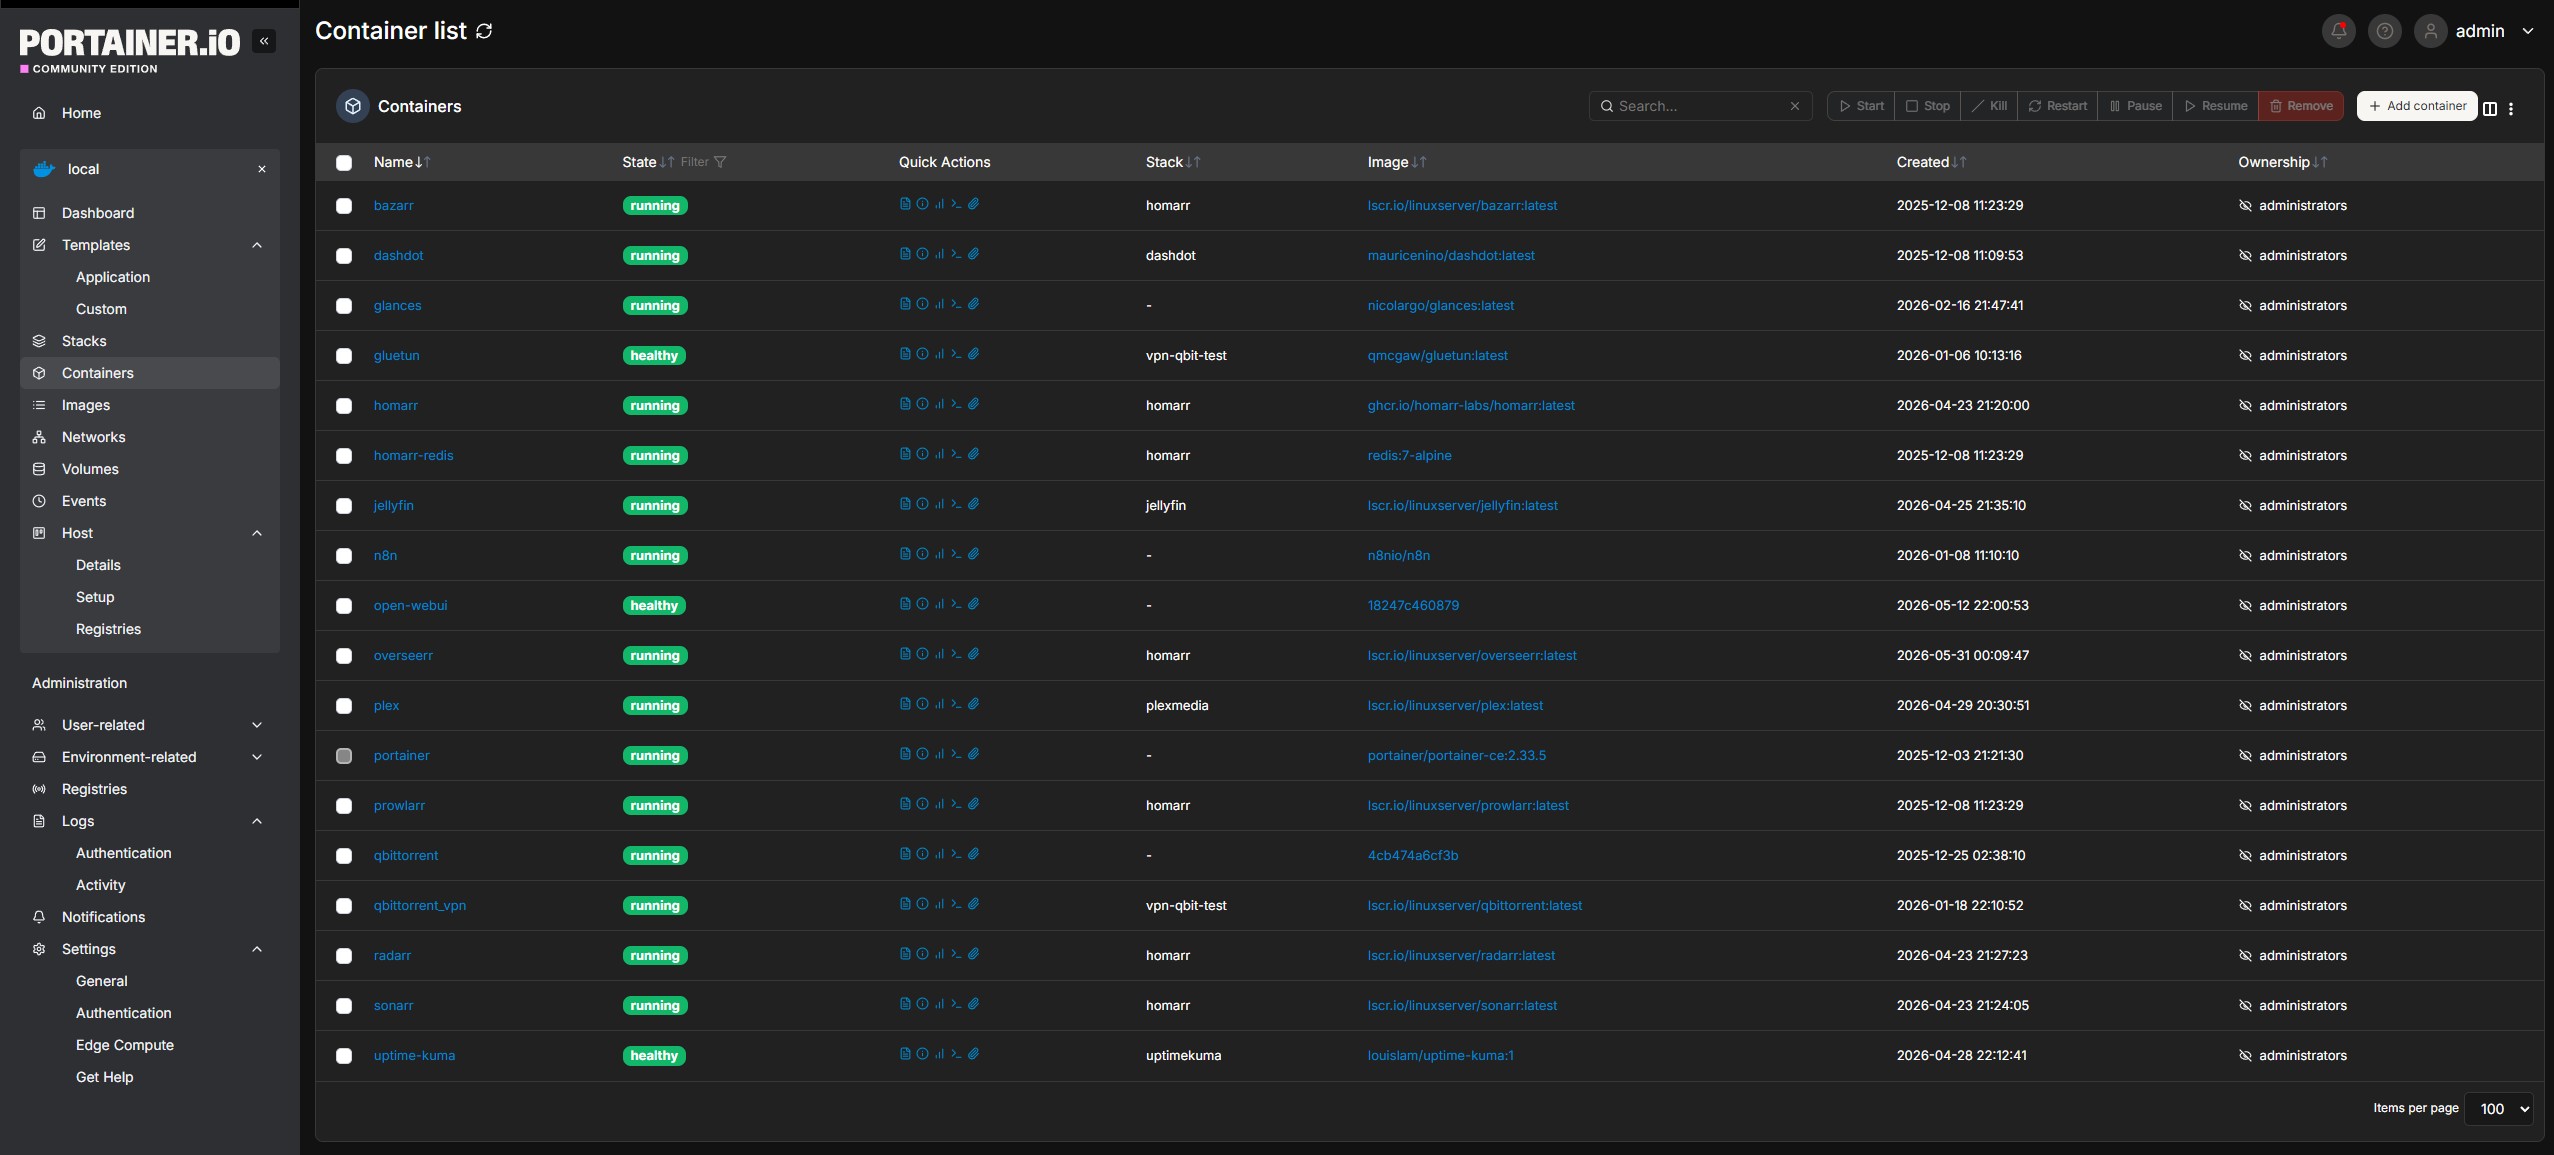Select the qbittorrent container checkbox

click(x=344, y=856)
